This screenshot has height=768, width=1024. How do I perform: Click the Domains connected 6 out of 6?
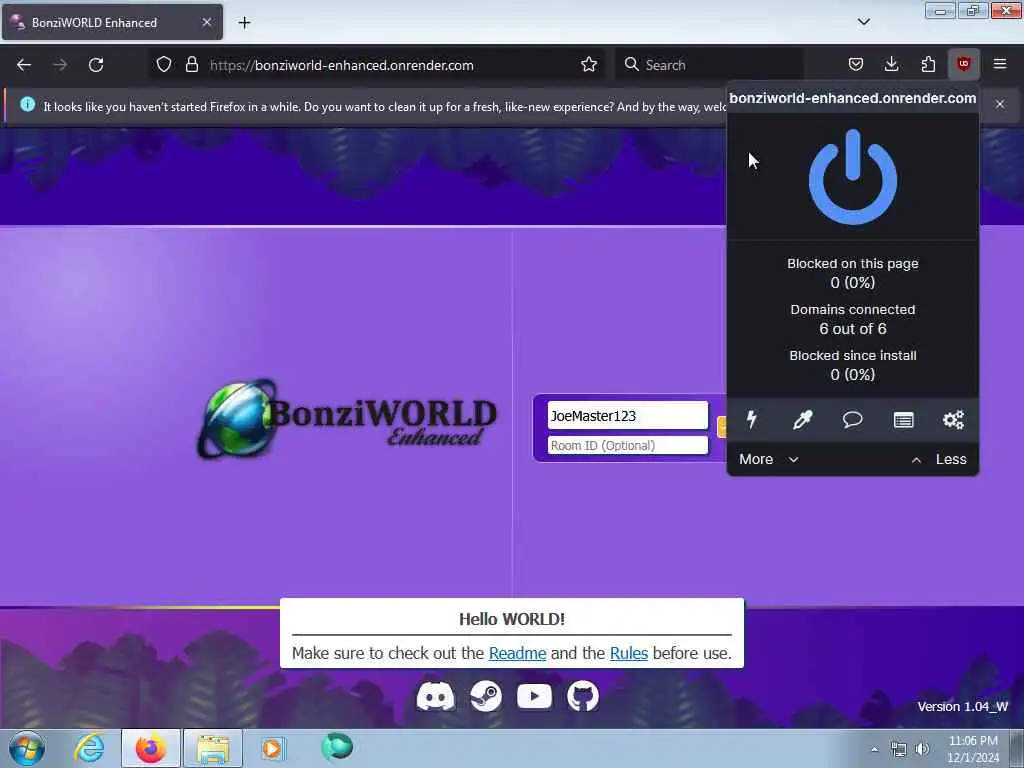tap(852, 319)
